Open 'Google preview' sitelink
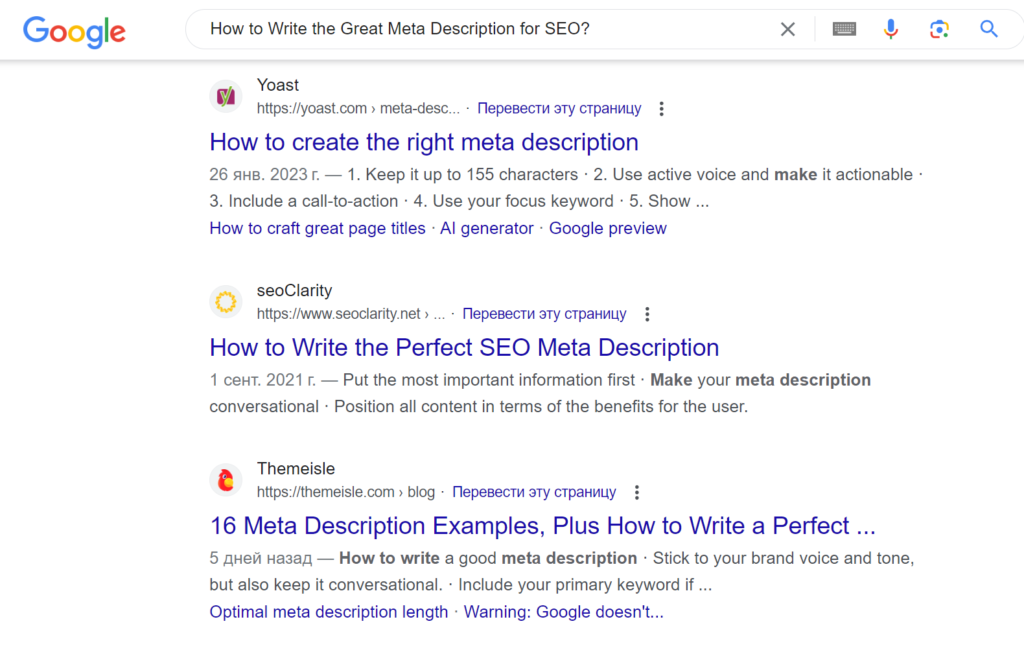This screenshot has width=1024, height=650. (x=608, y=228)
